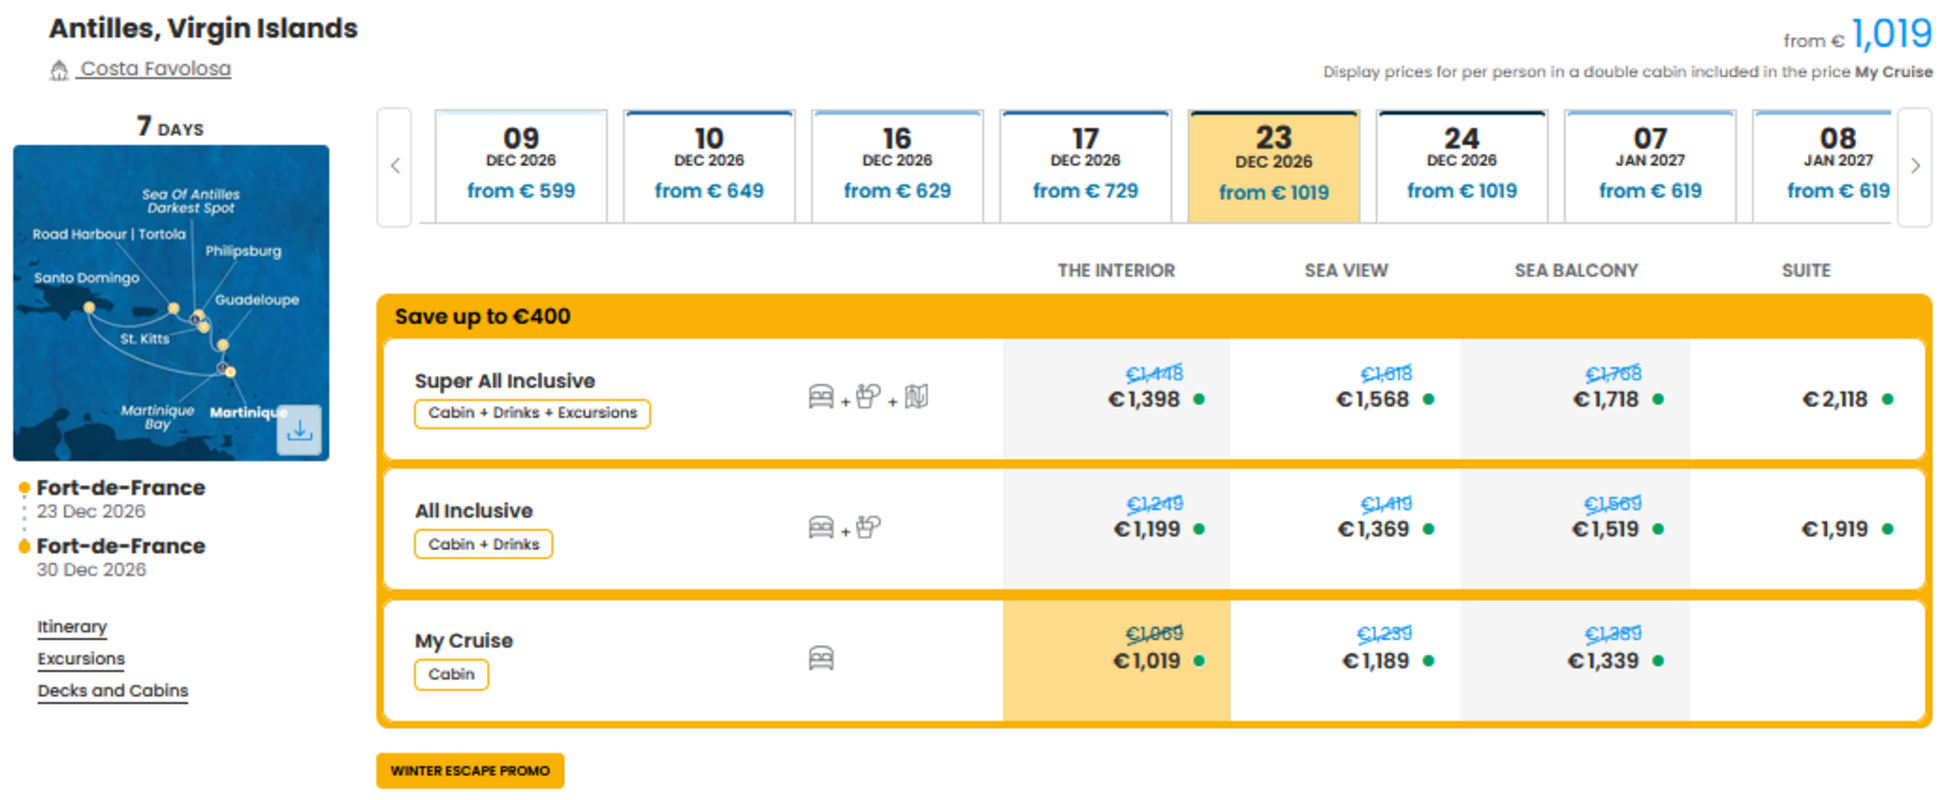Open the Itinerary link
Viewport: 1944px width, 800px height.
pos(72,627)
